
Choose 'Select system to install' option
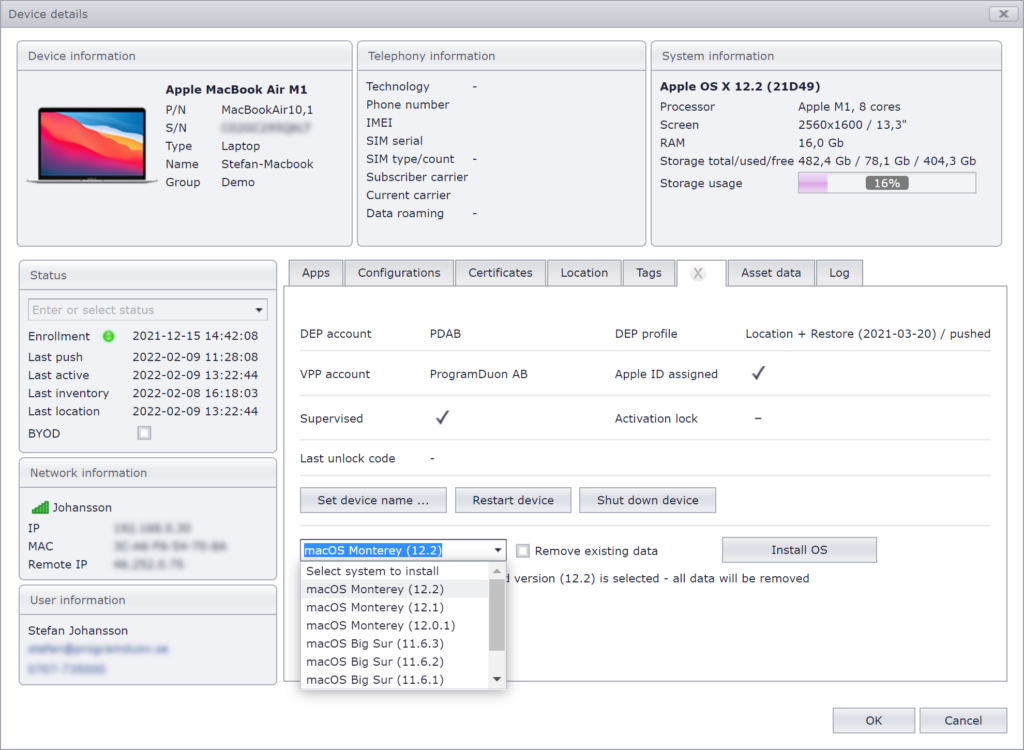tap(394, 571)
